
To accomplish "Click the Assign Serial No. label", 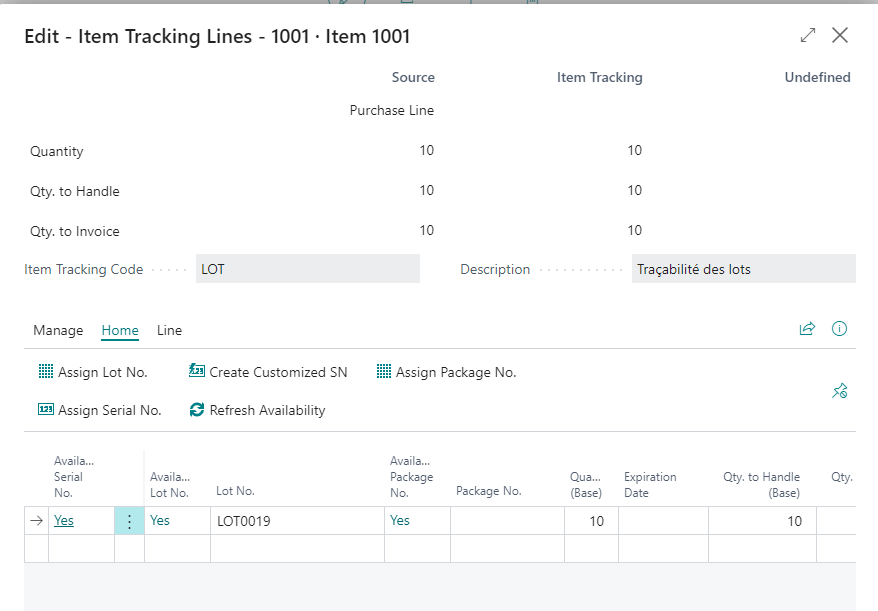I will [x=110, y=411].
